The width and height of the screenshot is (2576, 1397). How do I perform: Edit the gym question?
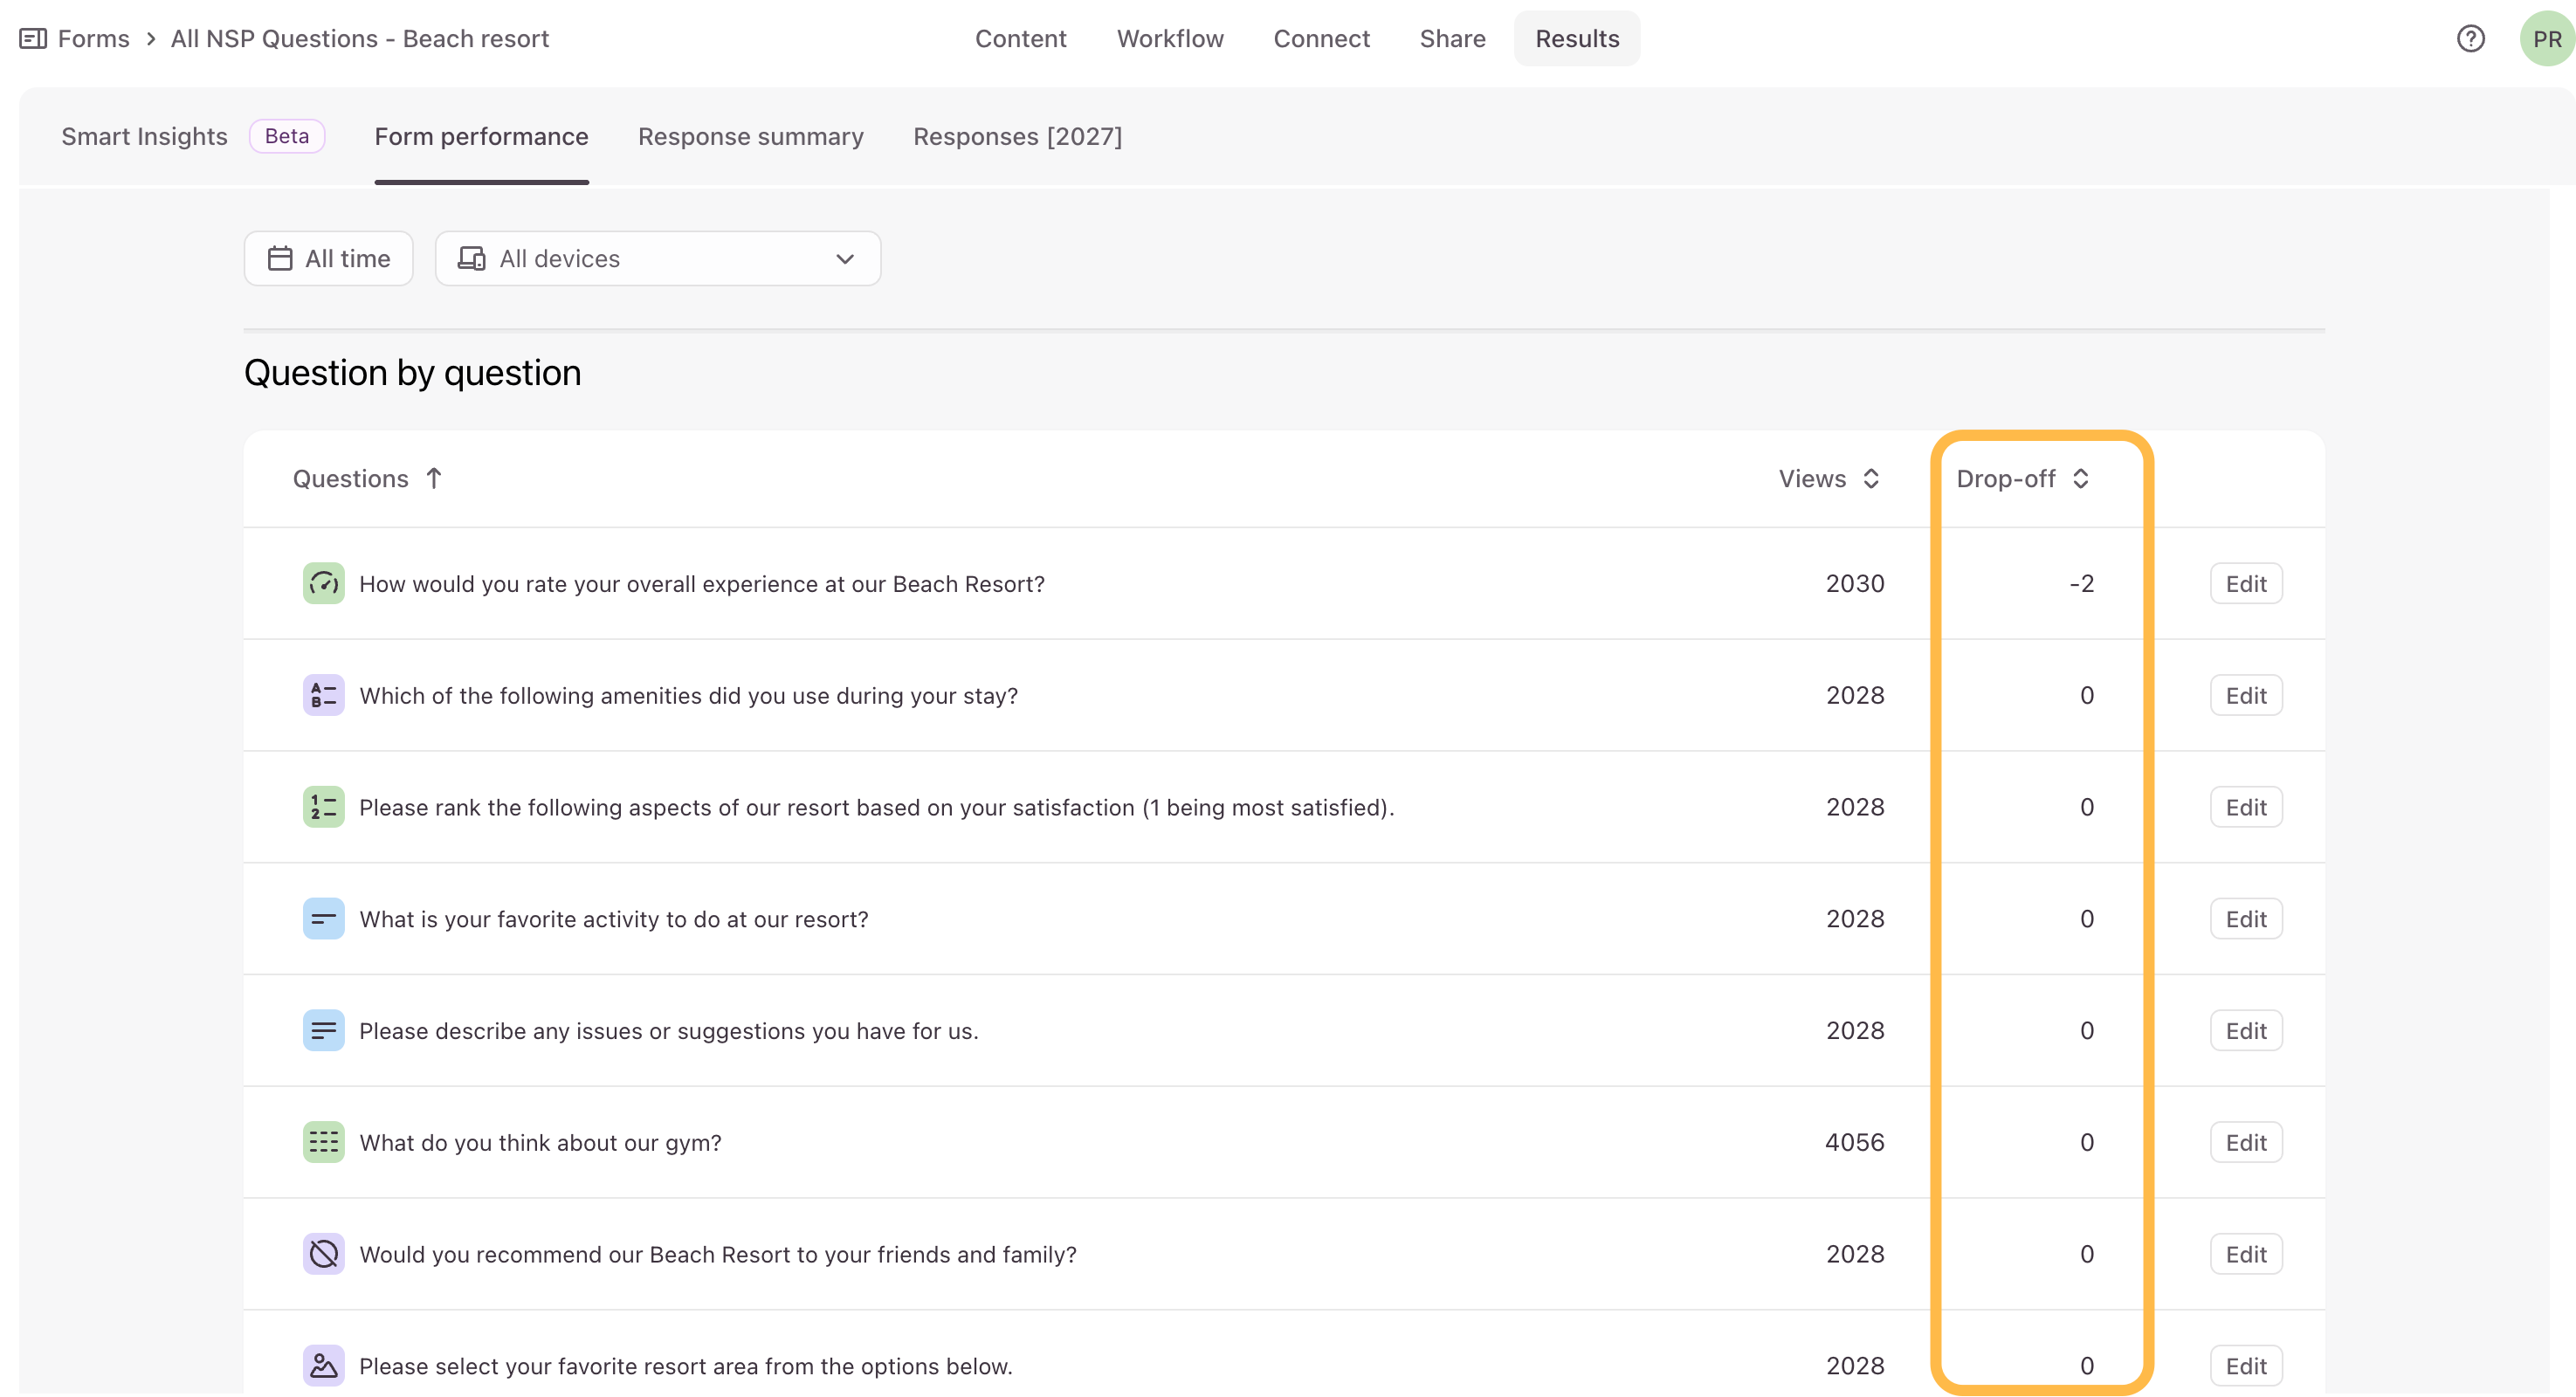(2246, 1144)
